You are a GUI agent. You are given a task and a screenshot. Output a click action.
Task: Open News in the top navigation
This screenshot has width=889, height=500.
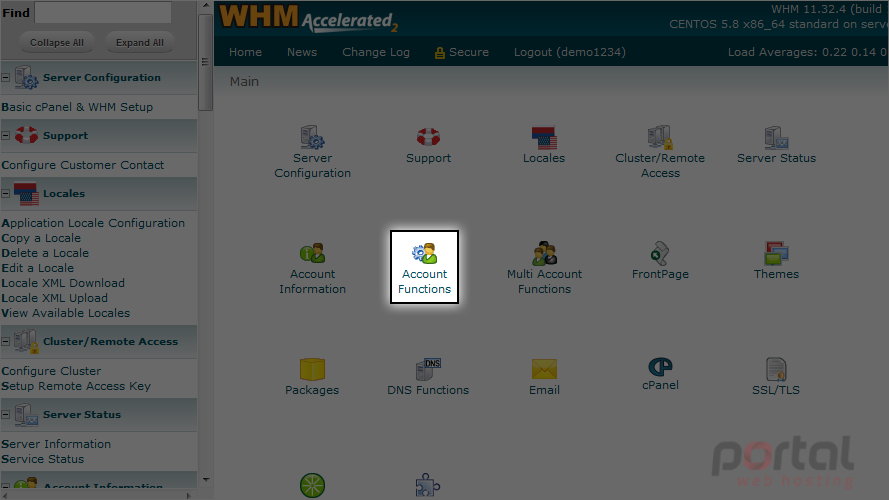[x=302, y=52]
